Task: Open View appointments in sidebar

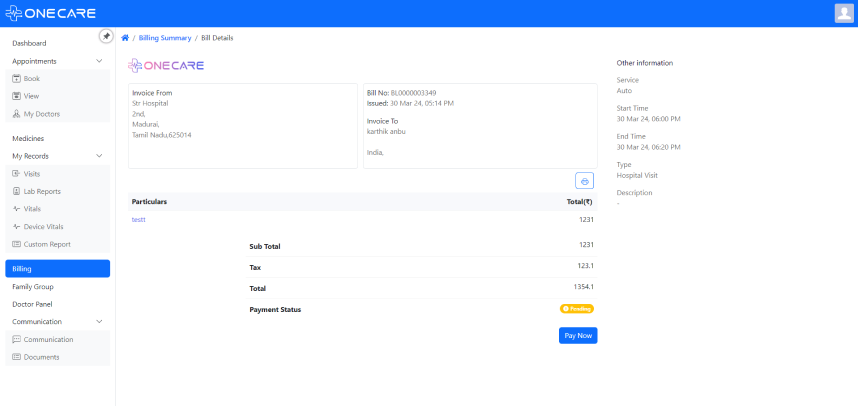Action: [31, 96]
